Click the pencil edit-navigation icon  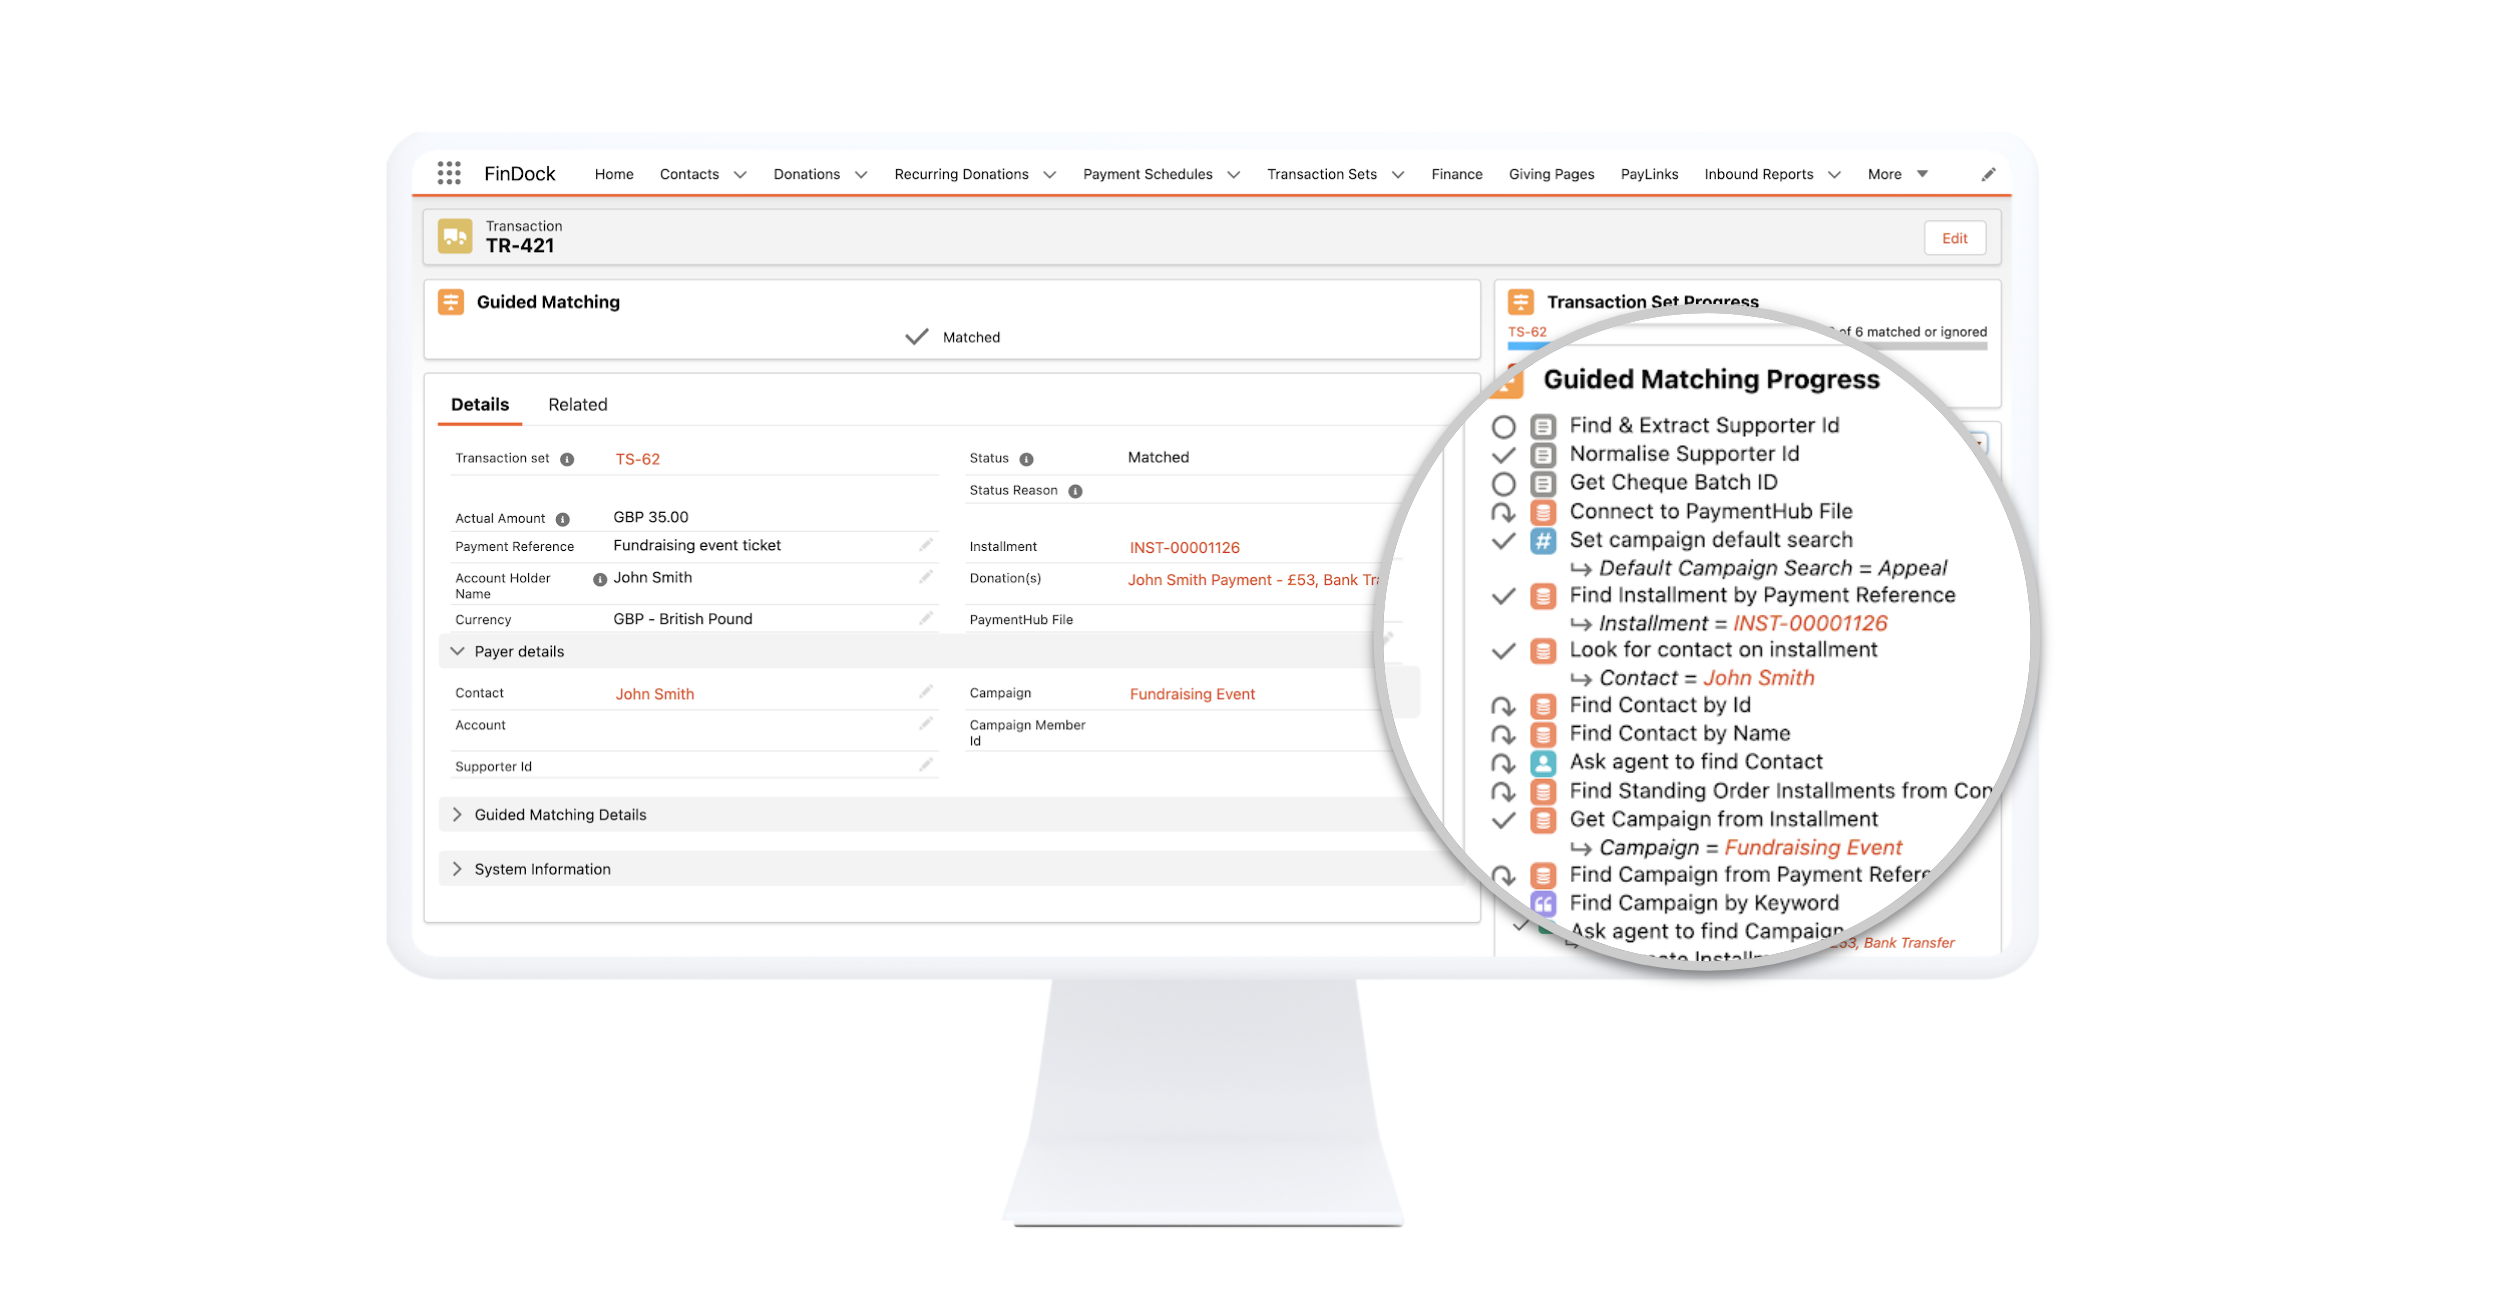tap(1988, 174)
